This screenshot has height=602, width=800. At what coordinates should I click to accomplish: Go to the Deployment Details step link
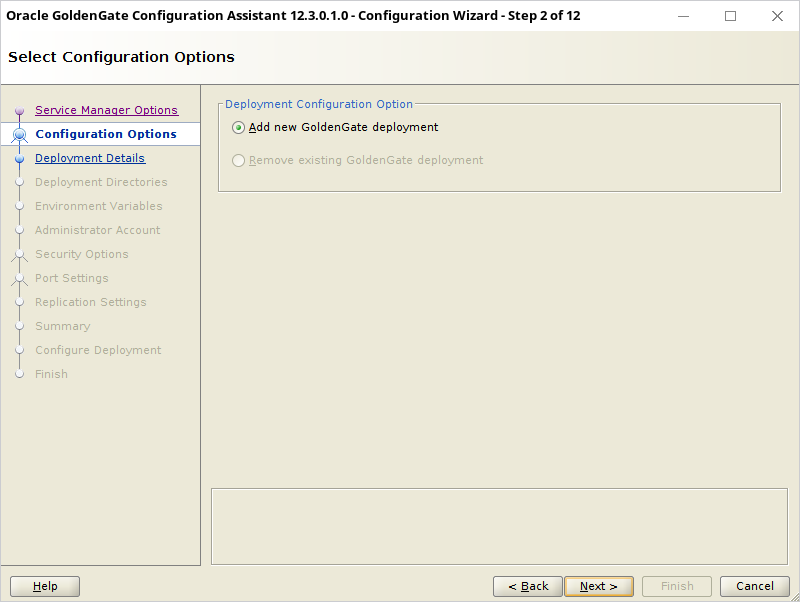(x=90, y=158)
